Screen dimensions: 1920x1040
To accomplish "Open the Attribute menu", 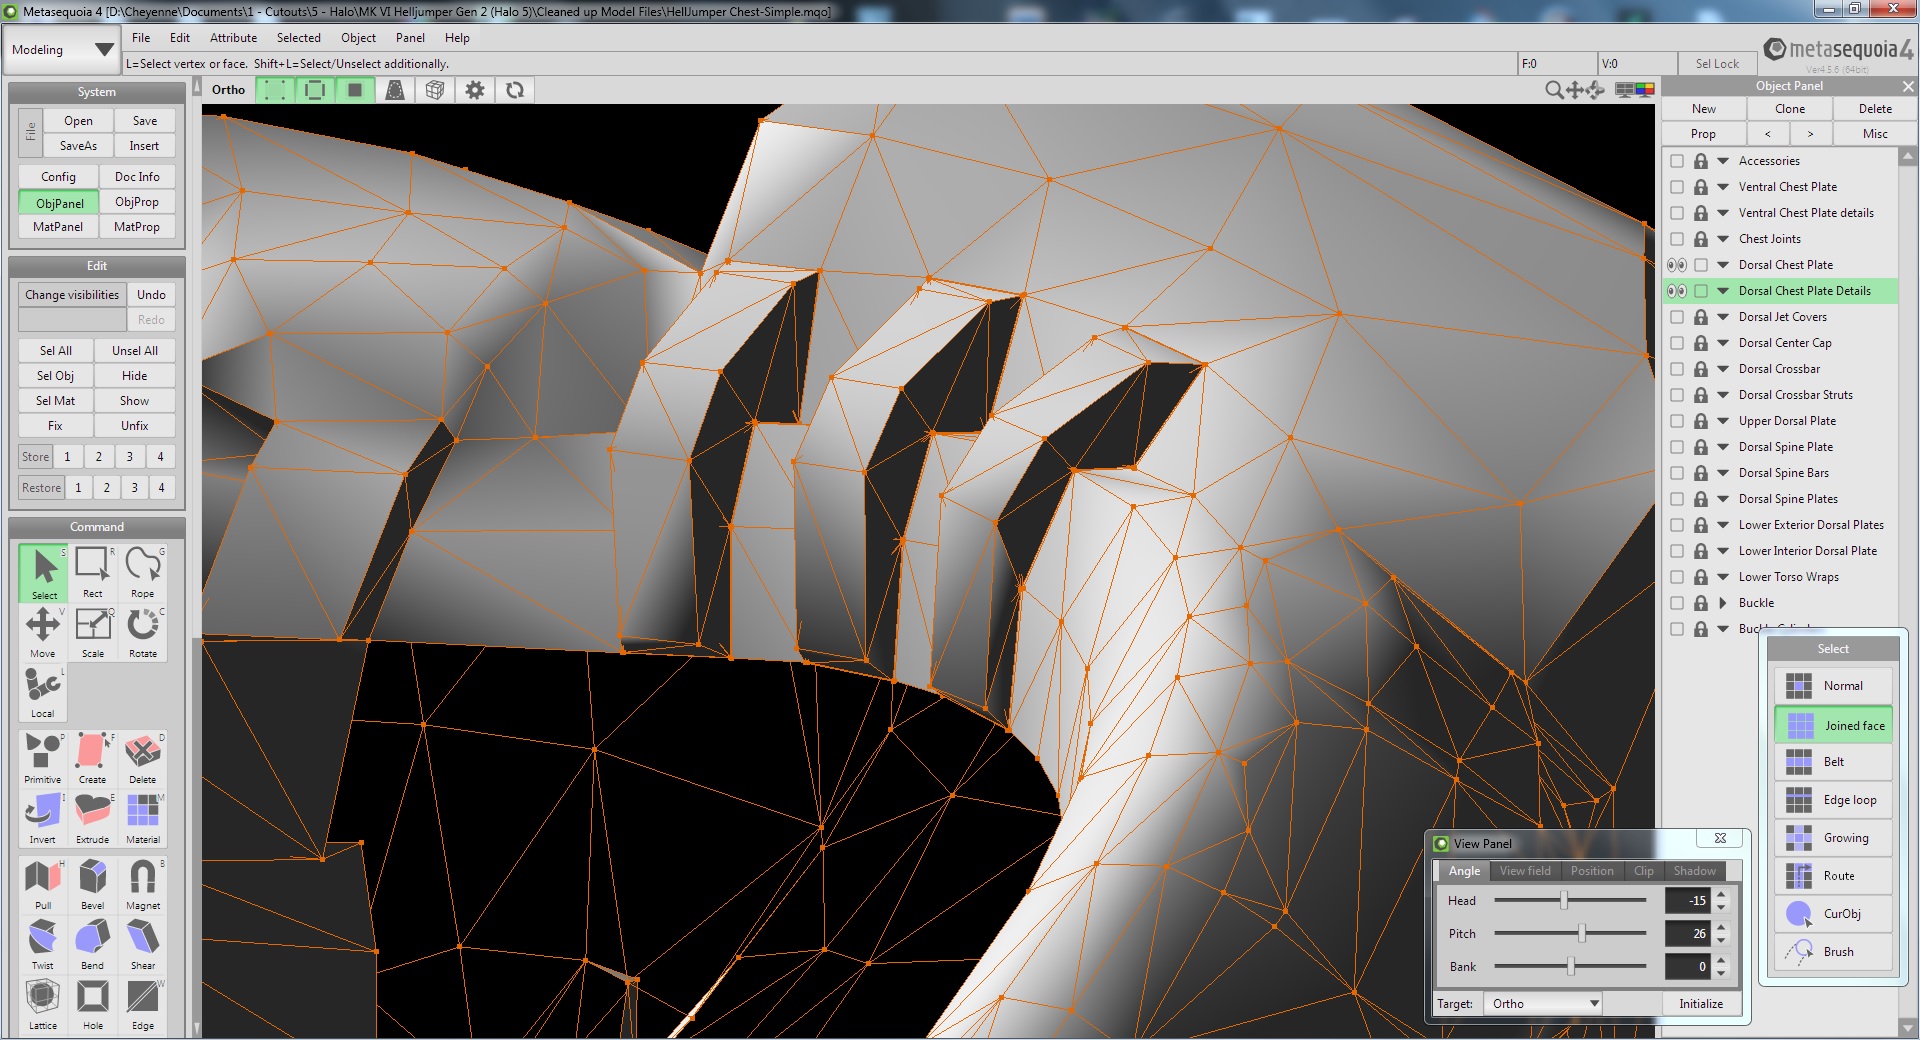I will click(x=233, y=38).
